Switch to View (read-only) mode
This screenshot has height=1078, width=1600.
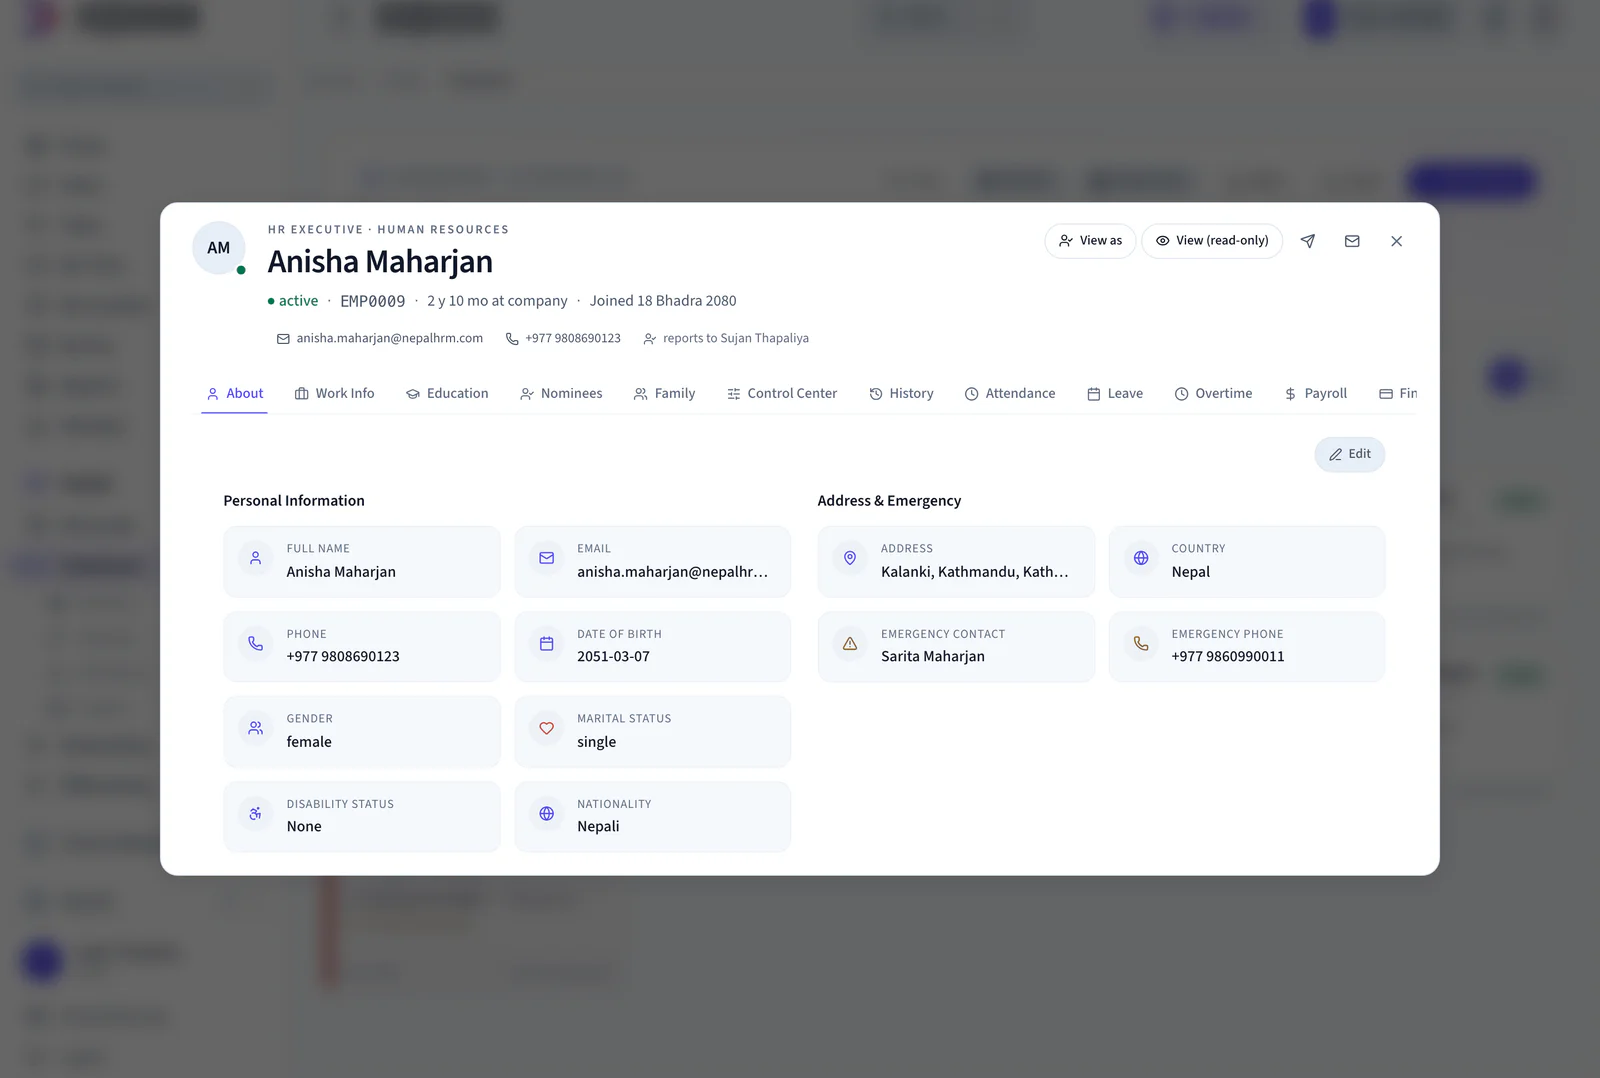click(1212, 241)
